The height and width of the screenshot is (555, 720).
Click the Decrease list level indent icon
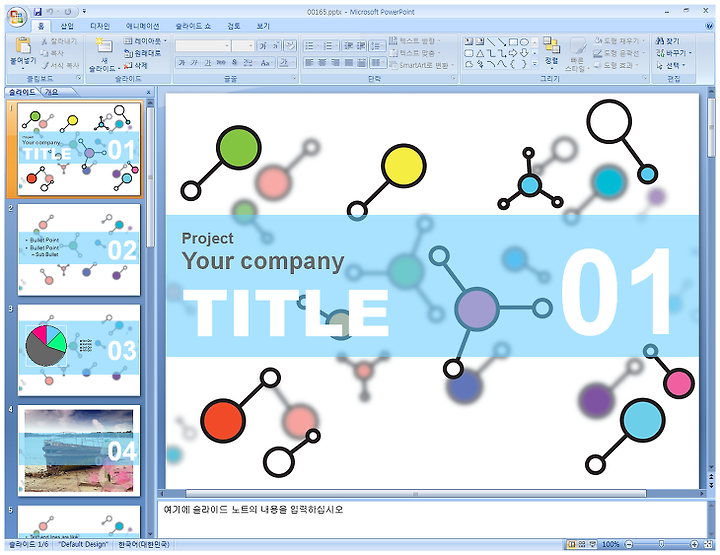[x=349, y=45]
